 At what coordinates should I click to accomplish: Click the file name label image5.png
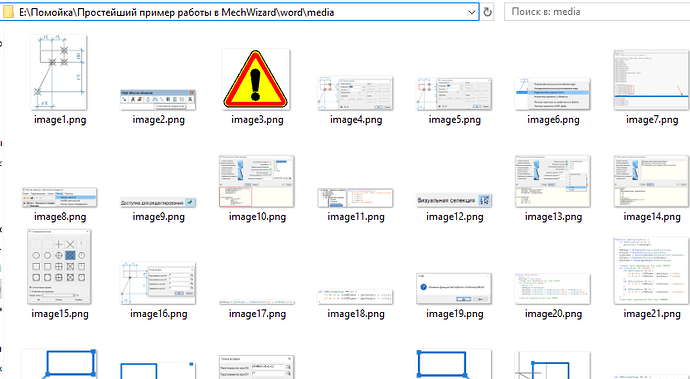tap(455, 120)
